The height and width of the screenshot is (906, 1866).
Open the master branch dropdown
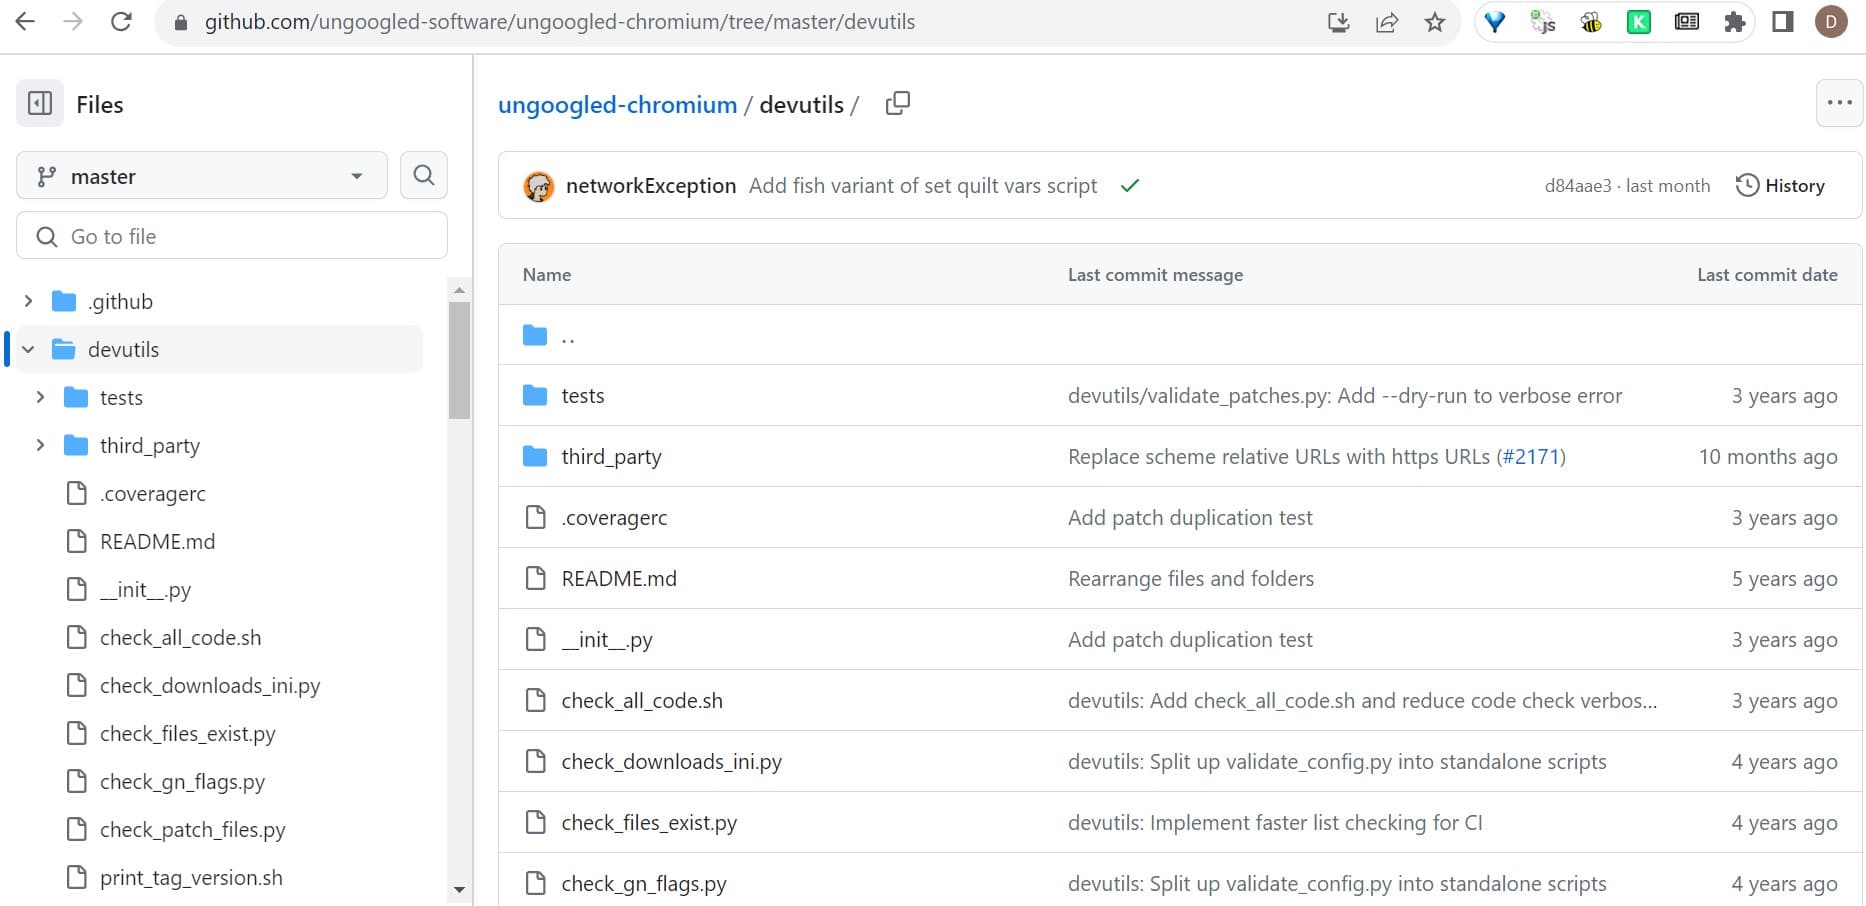click(202, 176)
